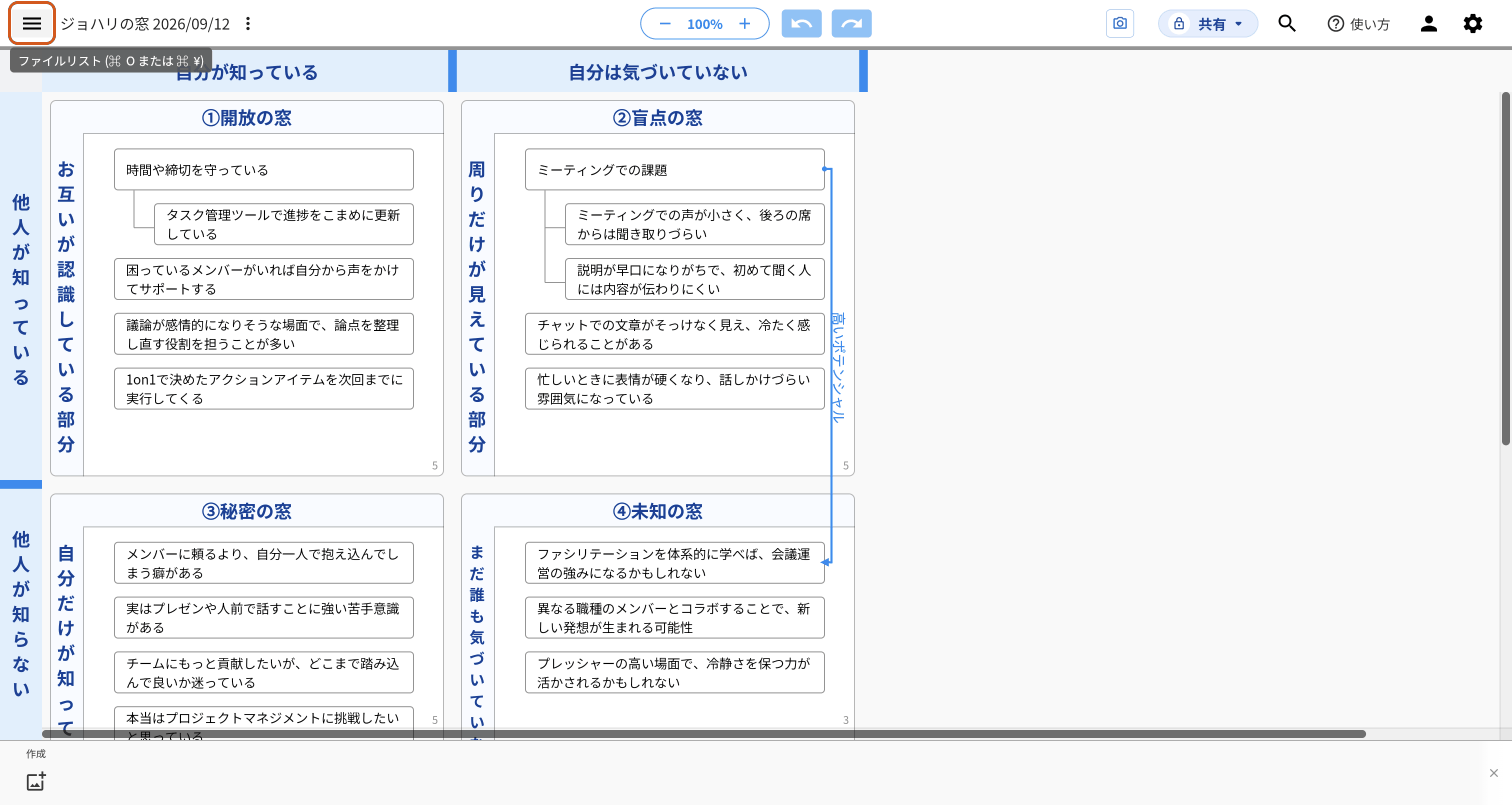
Task: Select the 他人が知らない row header
Action: 21,614
